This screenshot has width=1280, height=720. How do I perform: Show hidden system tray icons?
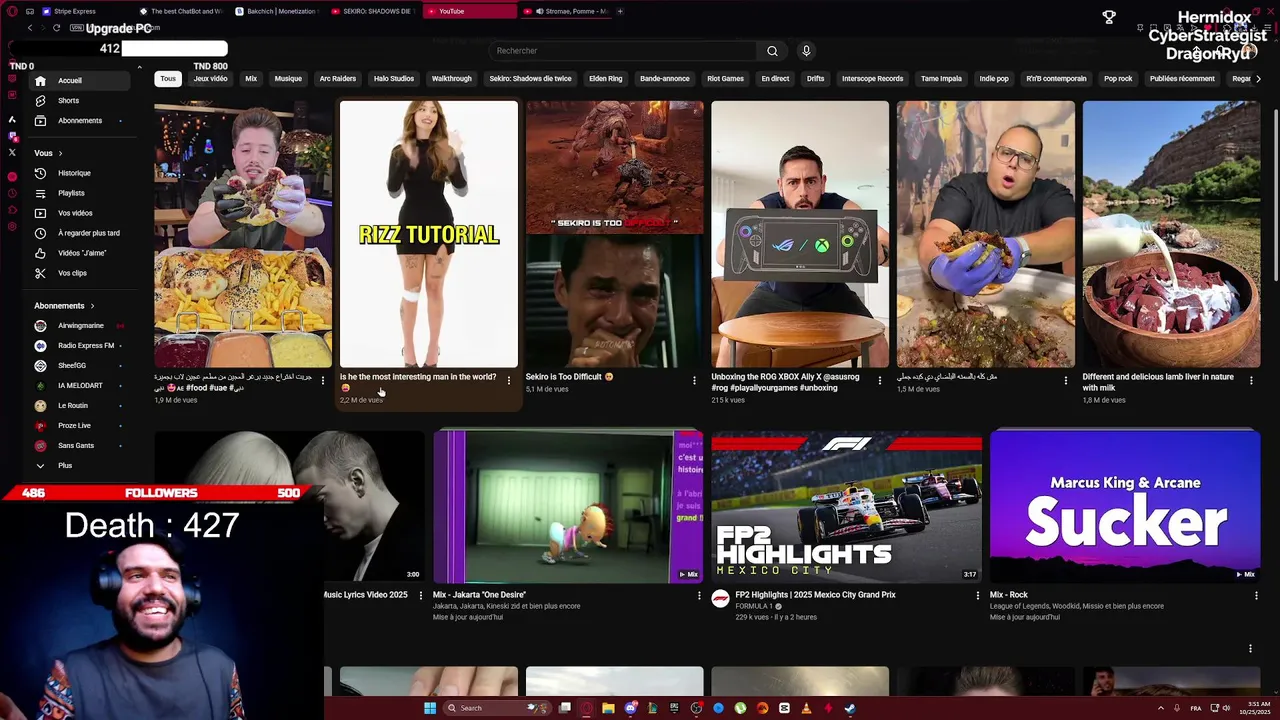tap(1161, 708)
